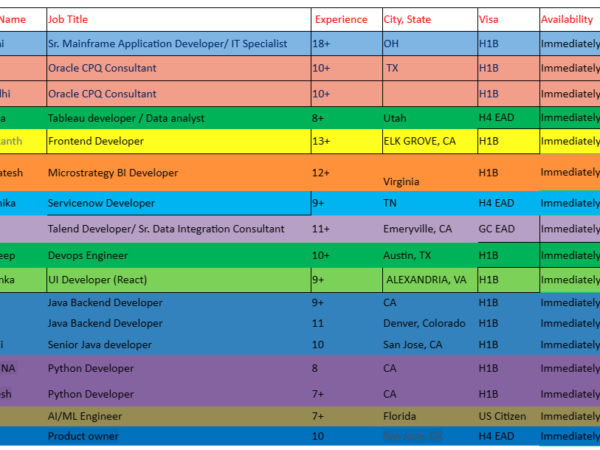Image resolution: width=600 pixels, height=450 pixels.
Task: Click the US Citizen visa cell
Action: click(503, 414)
